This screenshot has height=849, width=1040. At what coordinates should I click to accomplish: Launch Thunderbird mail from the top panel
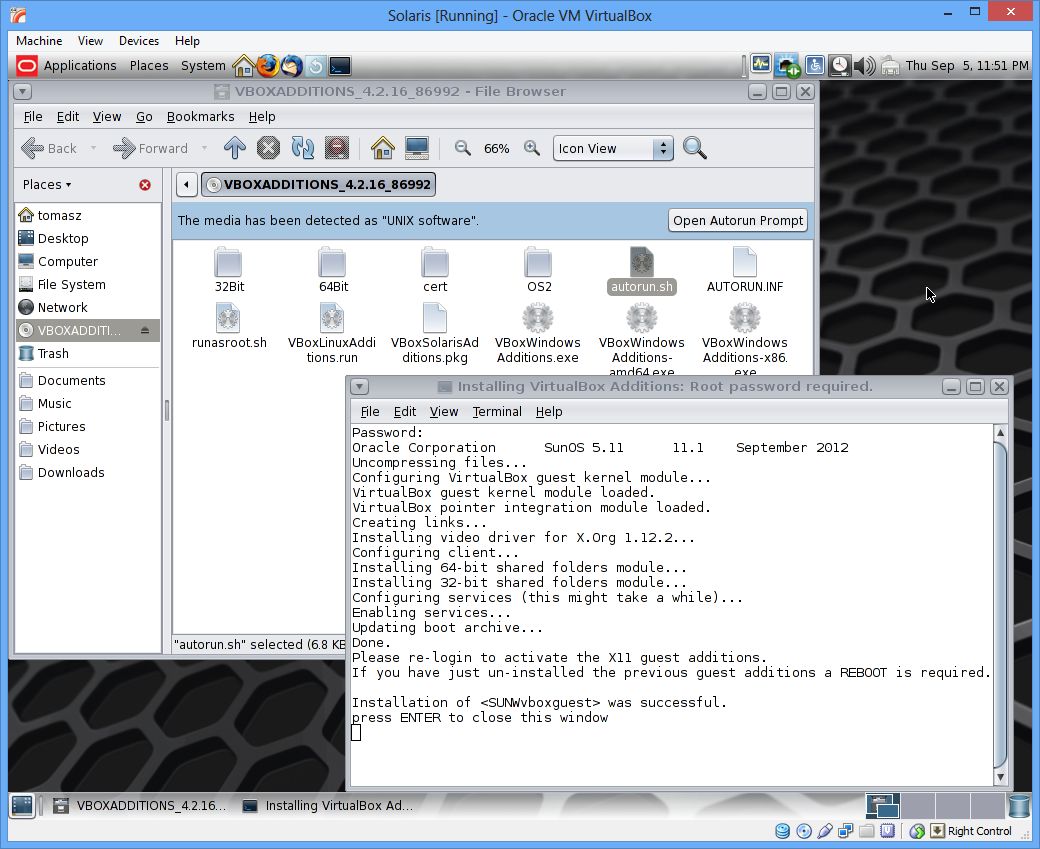tap(292, 66)
